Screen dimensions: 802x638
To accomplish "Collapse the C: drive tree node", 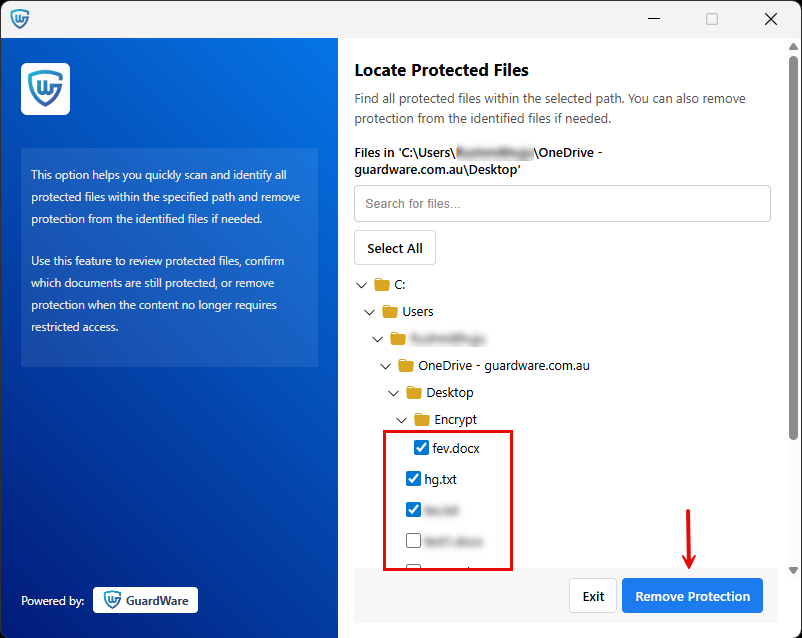I will [361, 284].
